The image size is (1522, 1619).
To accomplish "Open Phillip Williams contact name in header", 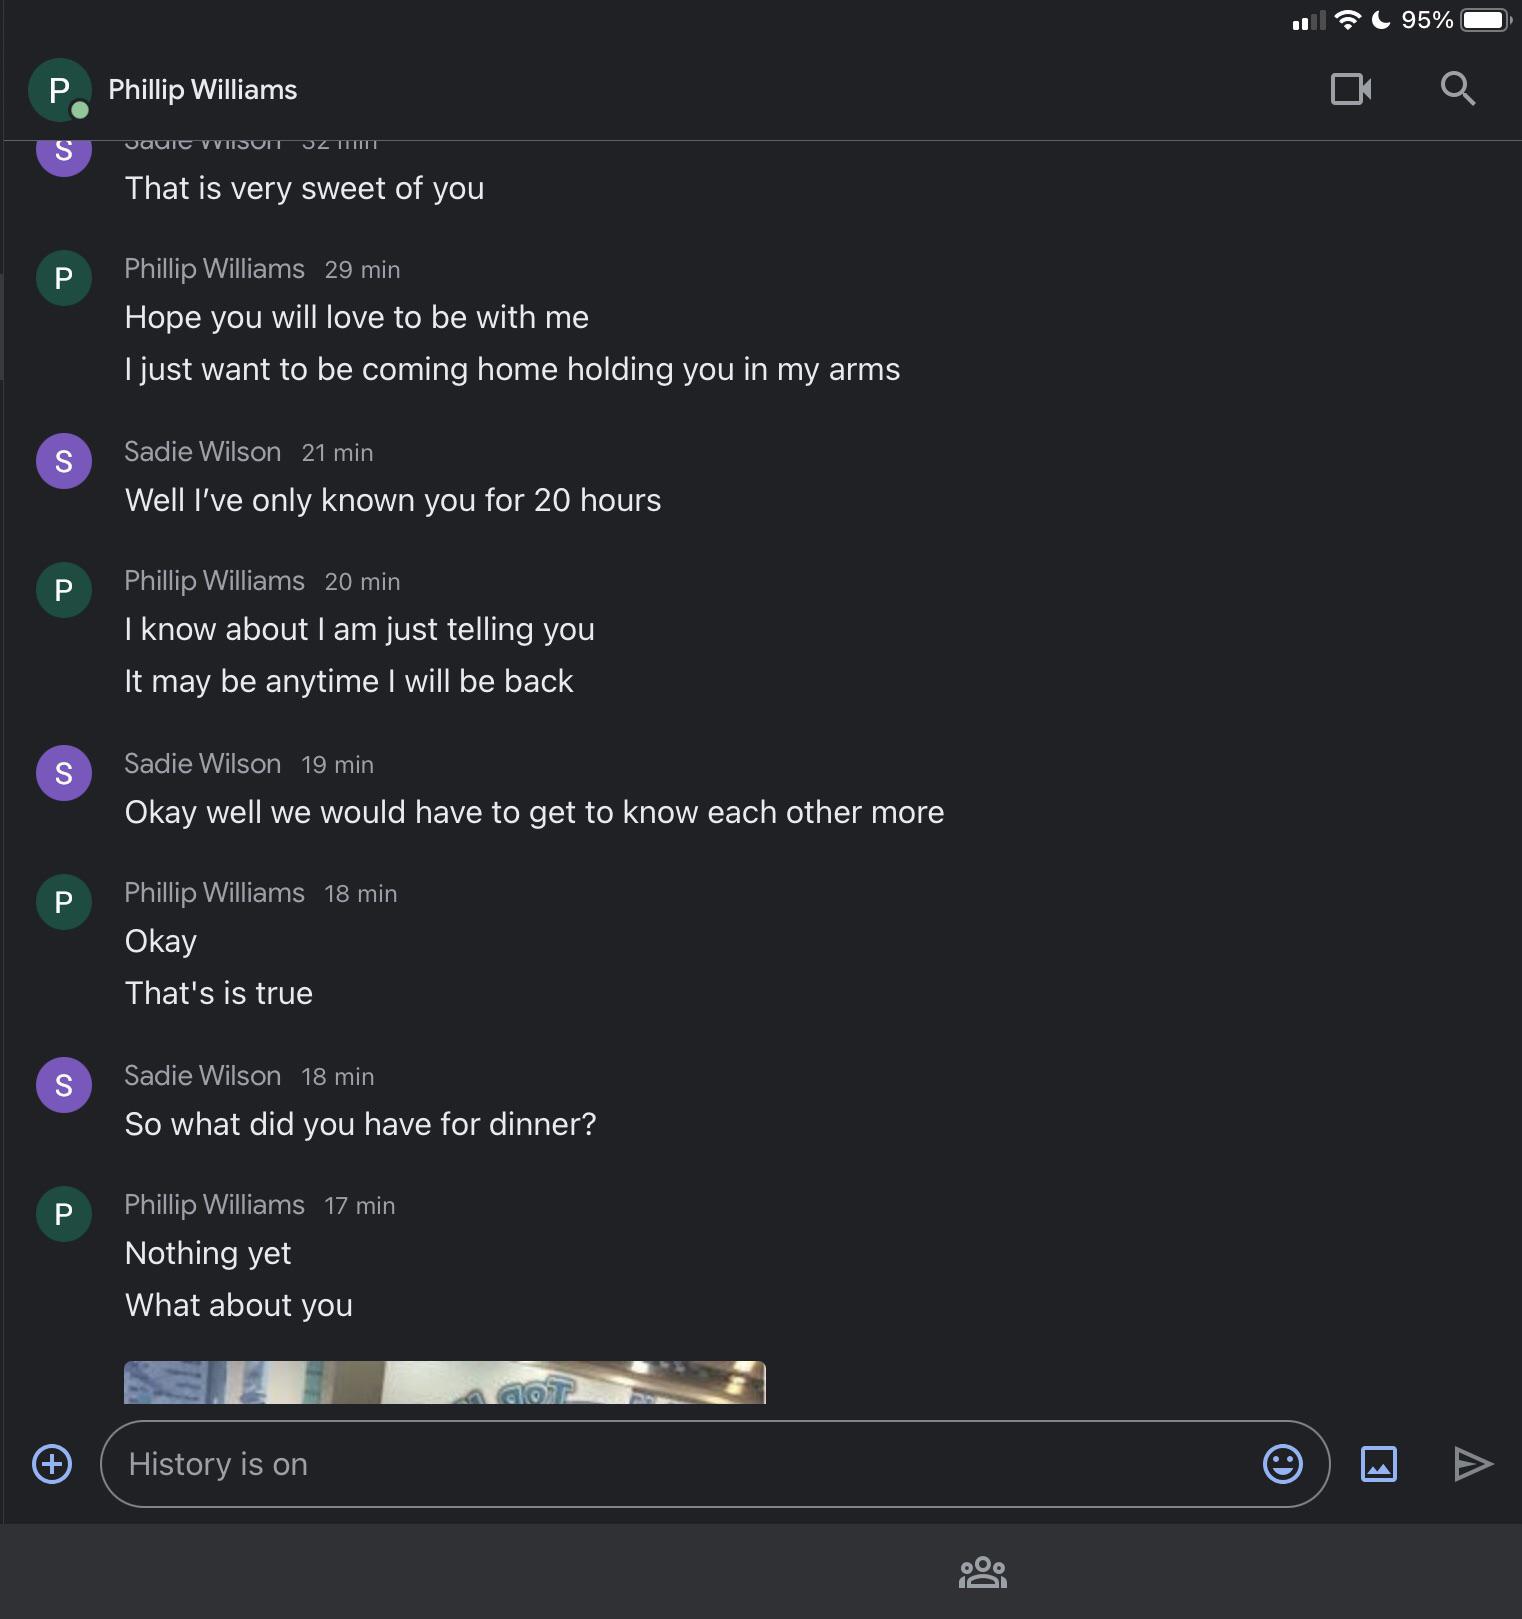I will pos(202,90).
